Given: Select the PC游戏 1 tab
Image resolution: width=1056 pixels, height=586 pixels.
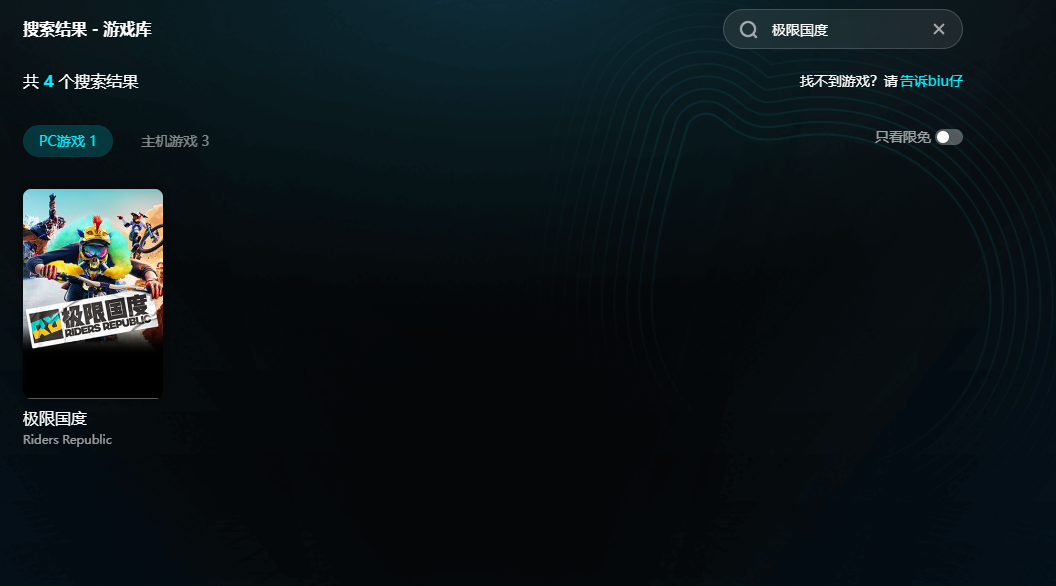Looking at the screenshot, I should [67, 141].
